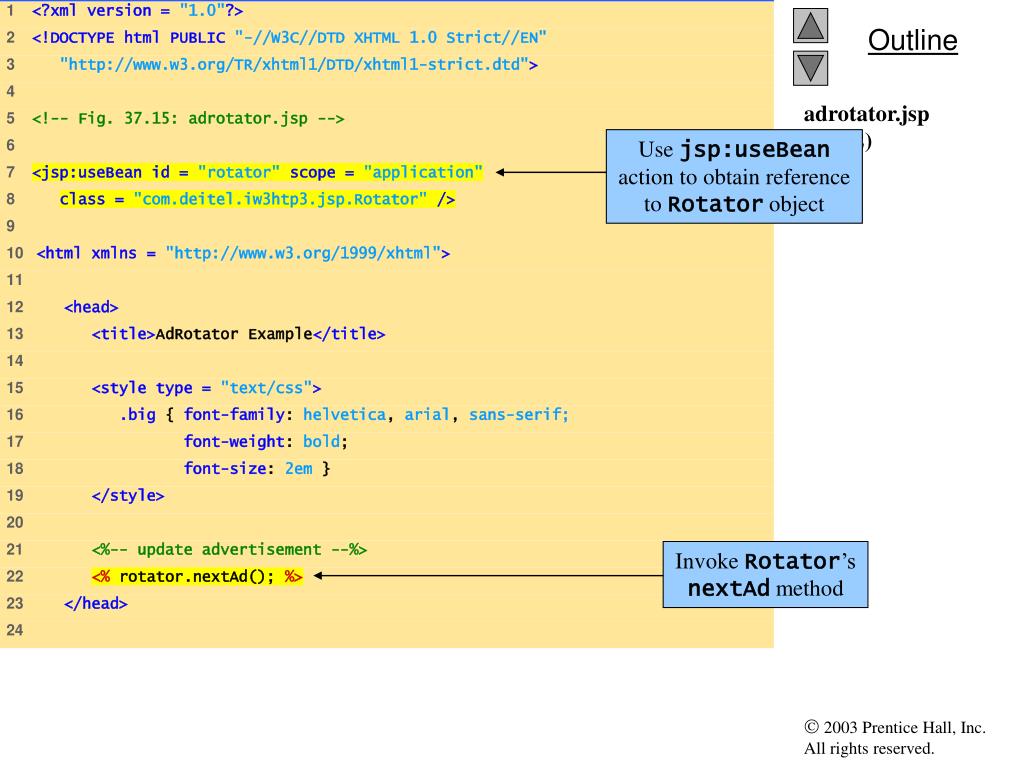The height and width of the screenshot is (768, 1024).
Task: Click line number 10 in the gutter
Action: coord(14,253)
